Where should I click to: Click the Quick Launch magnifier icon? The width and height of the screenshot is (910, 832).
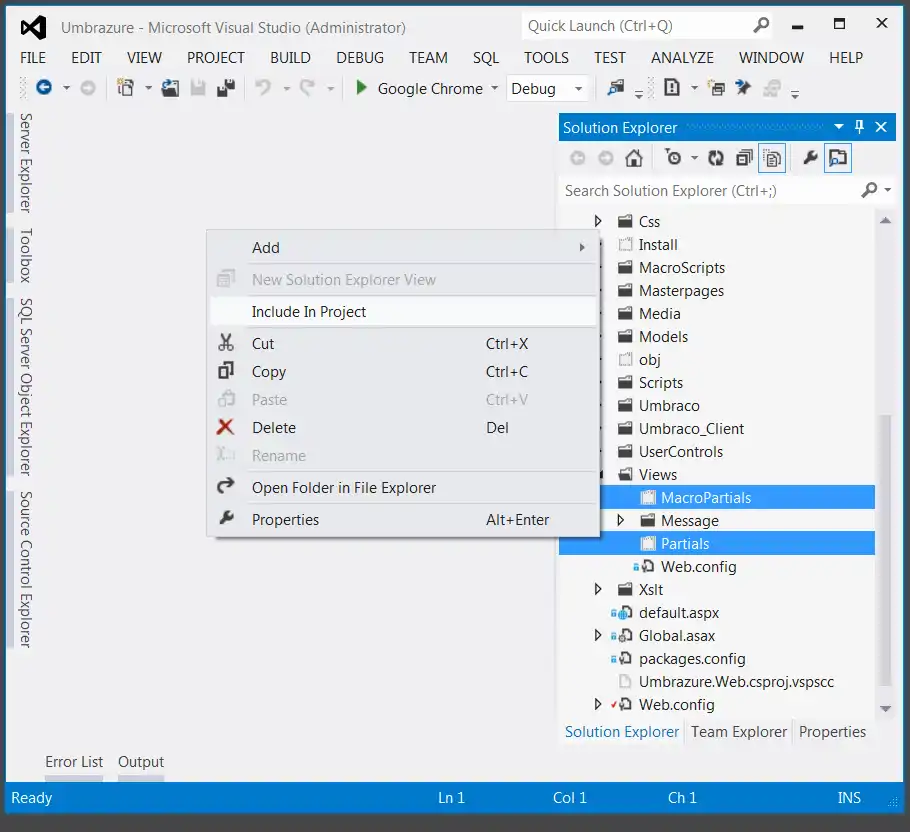761,26
